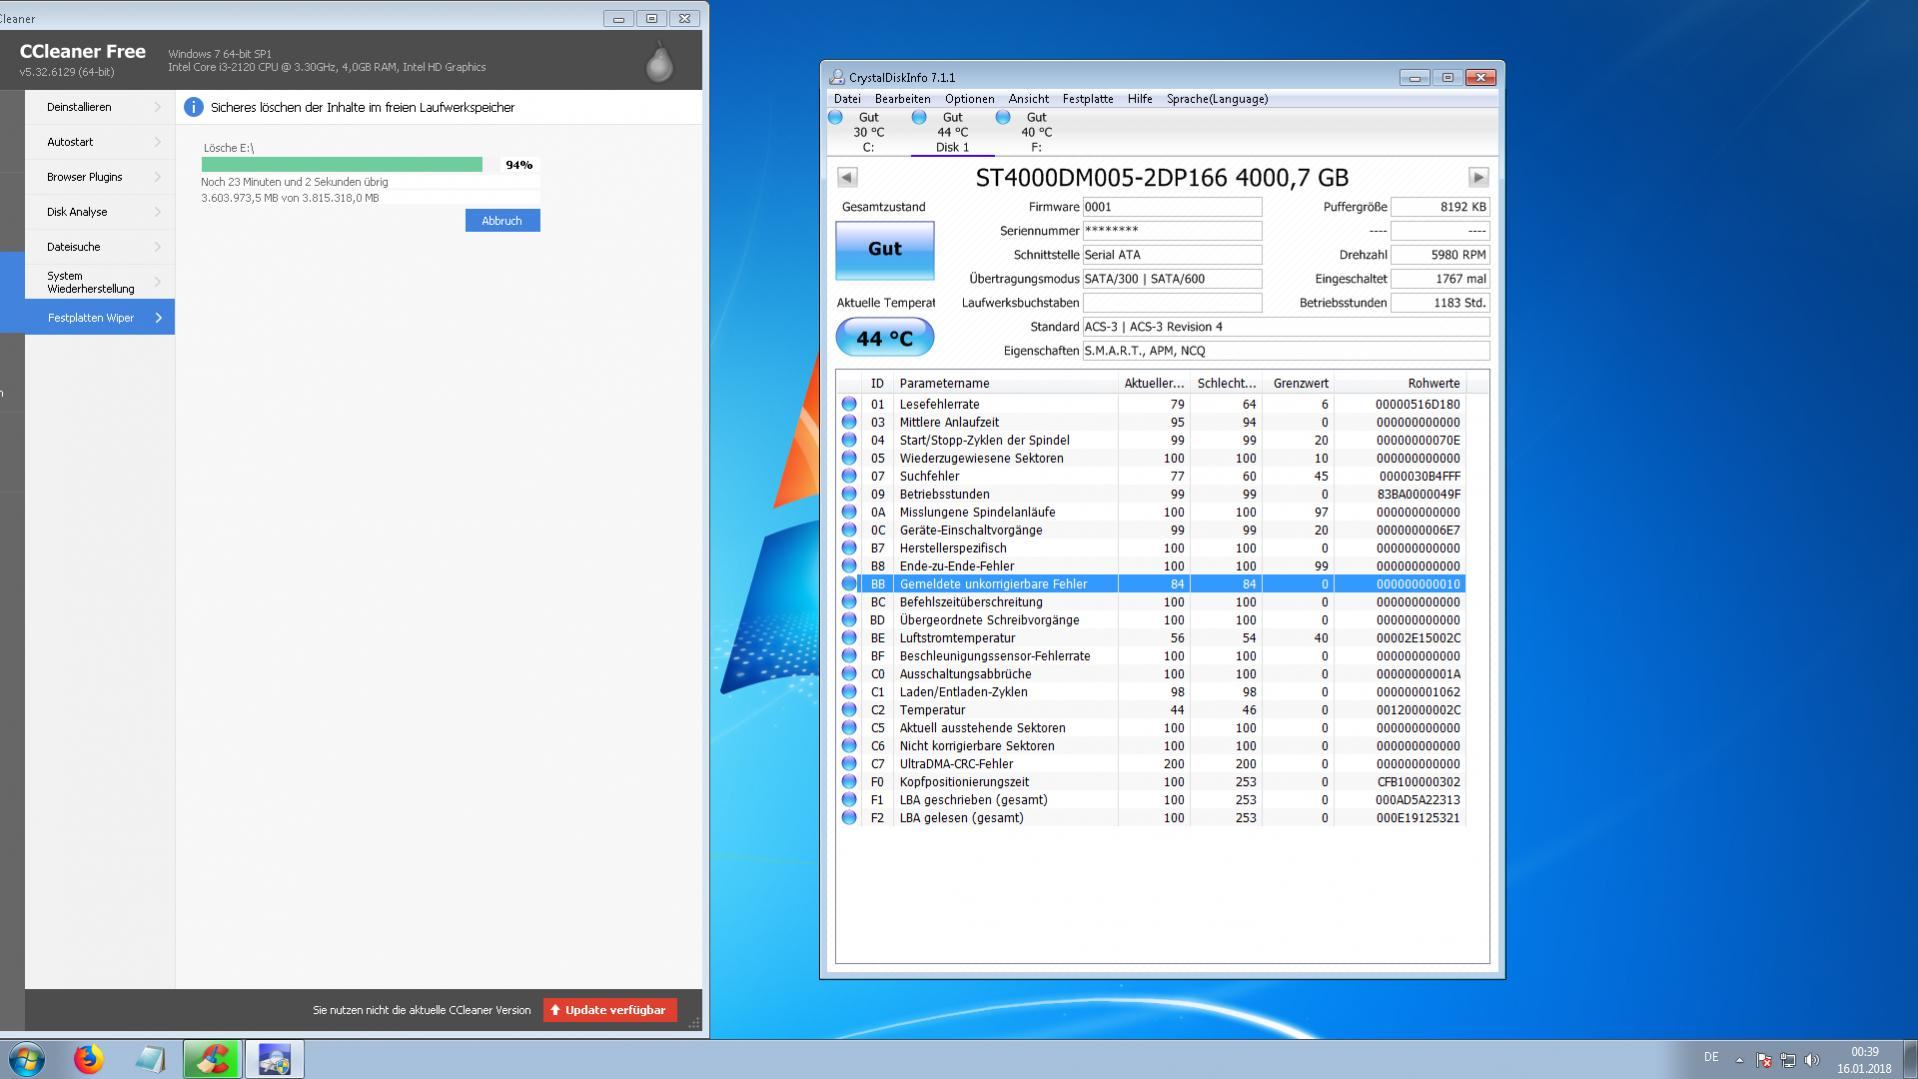Viewport: 1918px width, 1079px height.
Task: Click status orb for Suchfehler row
Action: coord(849,476)
